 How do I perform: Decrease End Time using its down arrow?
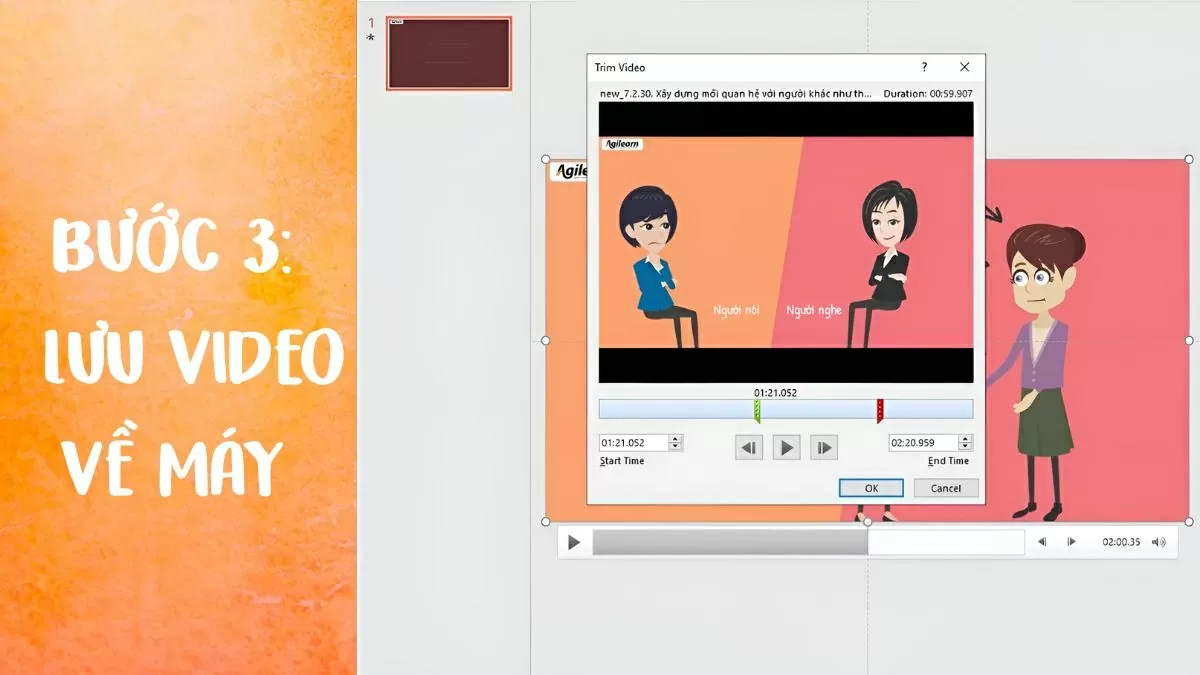[x=965, y=445]
